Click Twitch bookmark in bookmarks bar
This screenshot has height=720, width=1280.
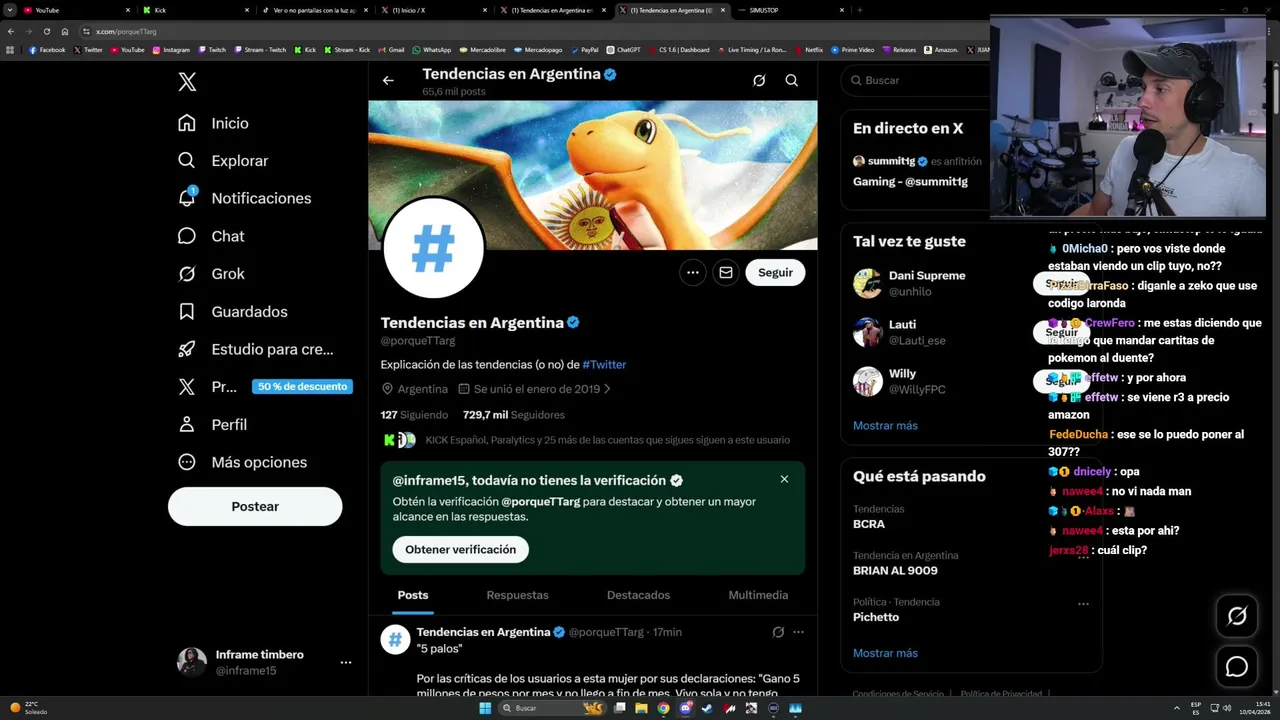[x=212, y=49]
